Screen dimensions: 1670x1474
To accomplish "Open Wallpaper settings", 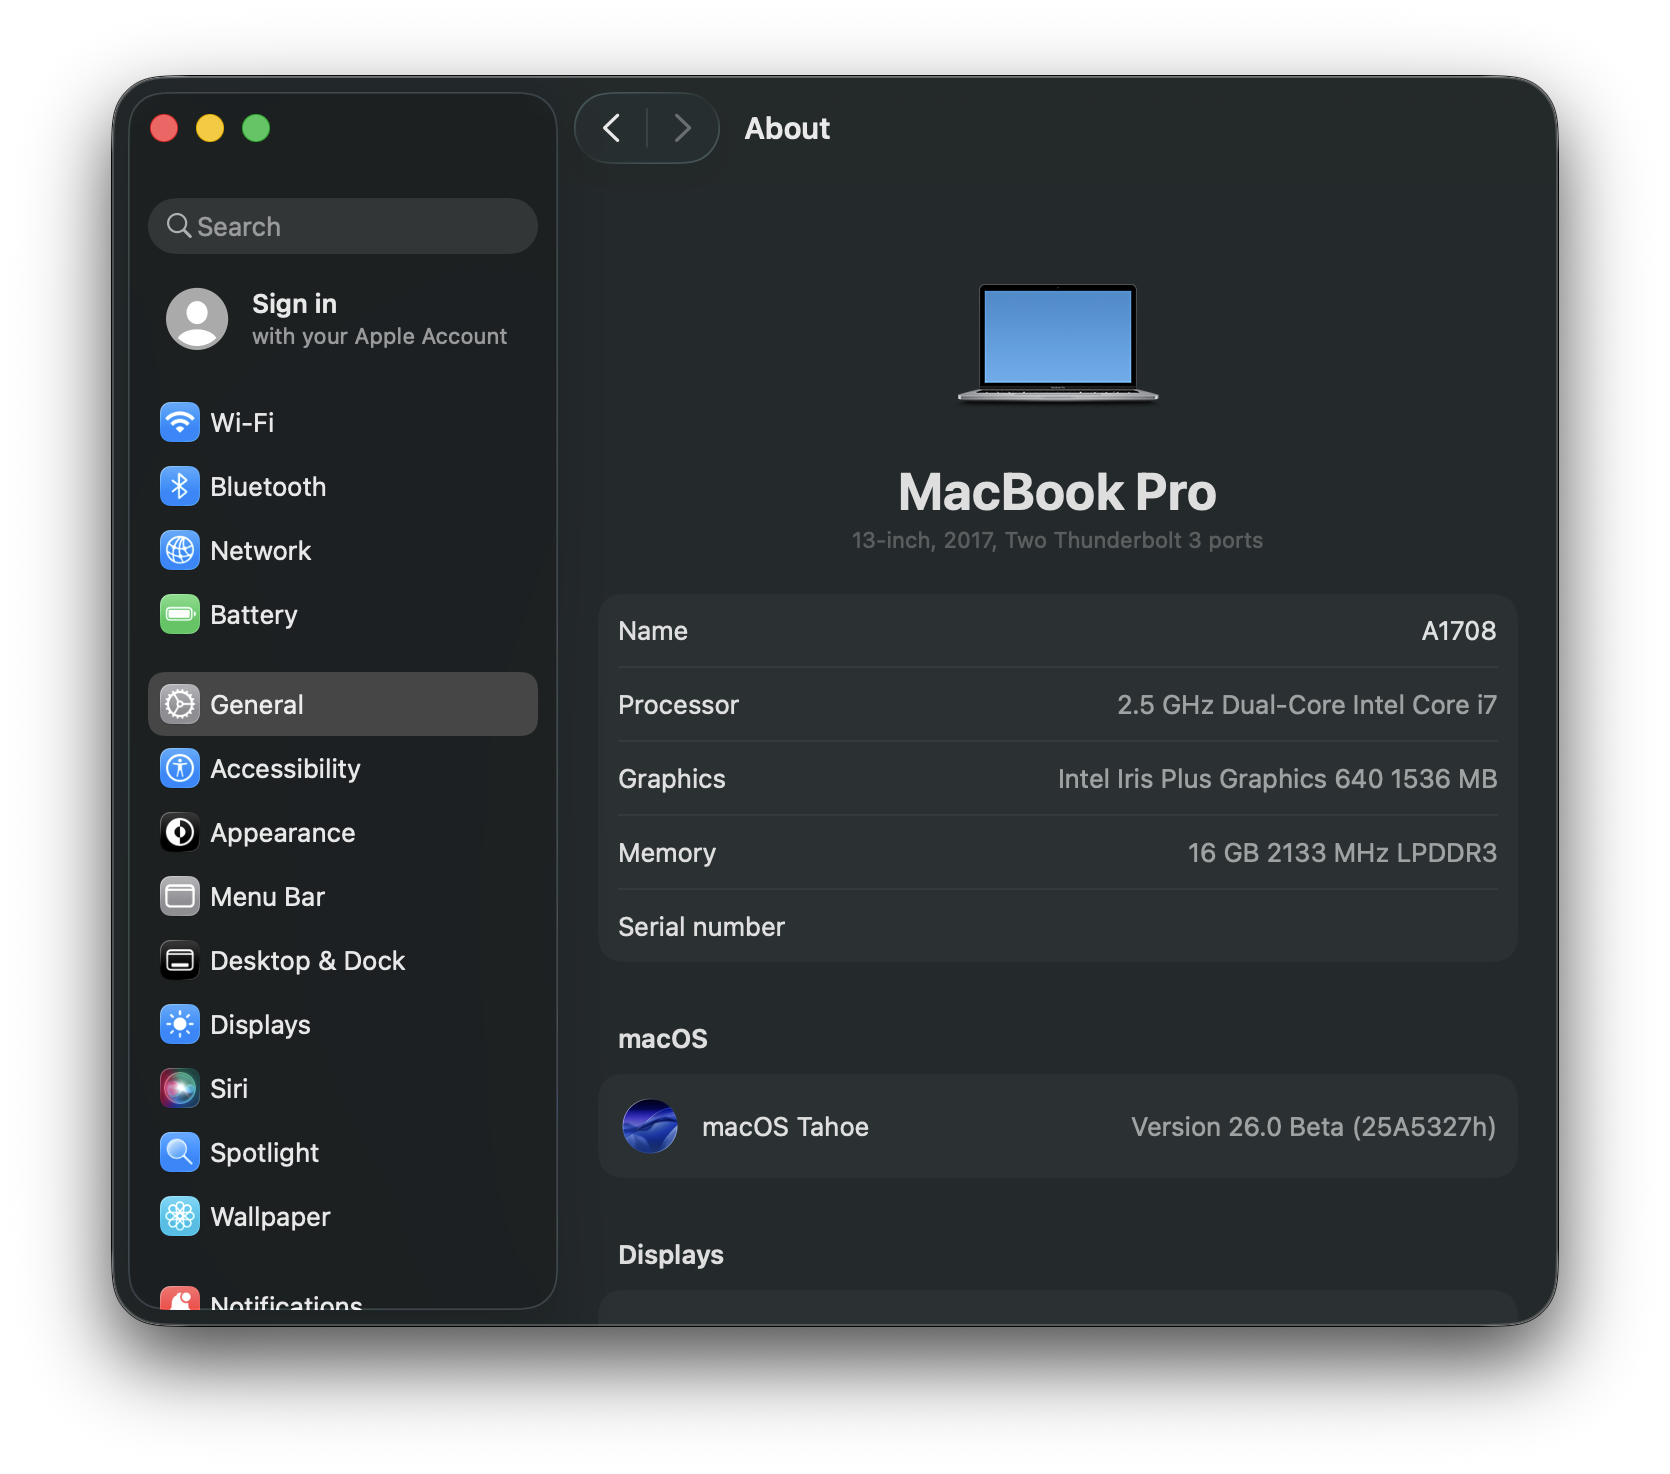I will click(x=343, y=1217).
